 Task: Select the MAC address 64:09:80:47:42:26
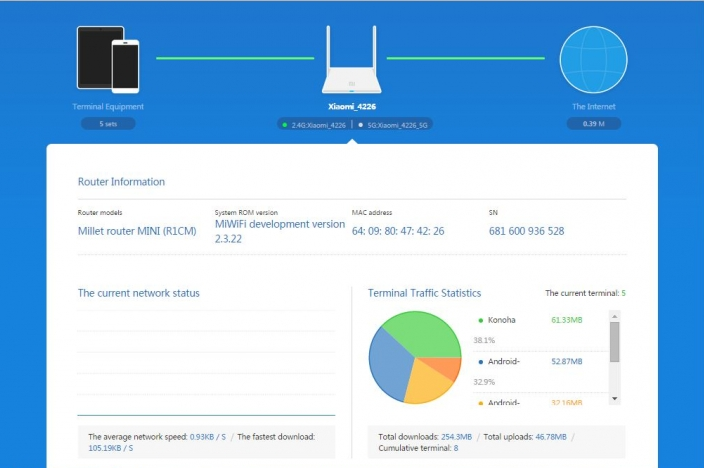click(x=398, y=231)
